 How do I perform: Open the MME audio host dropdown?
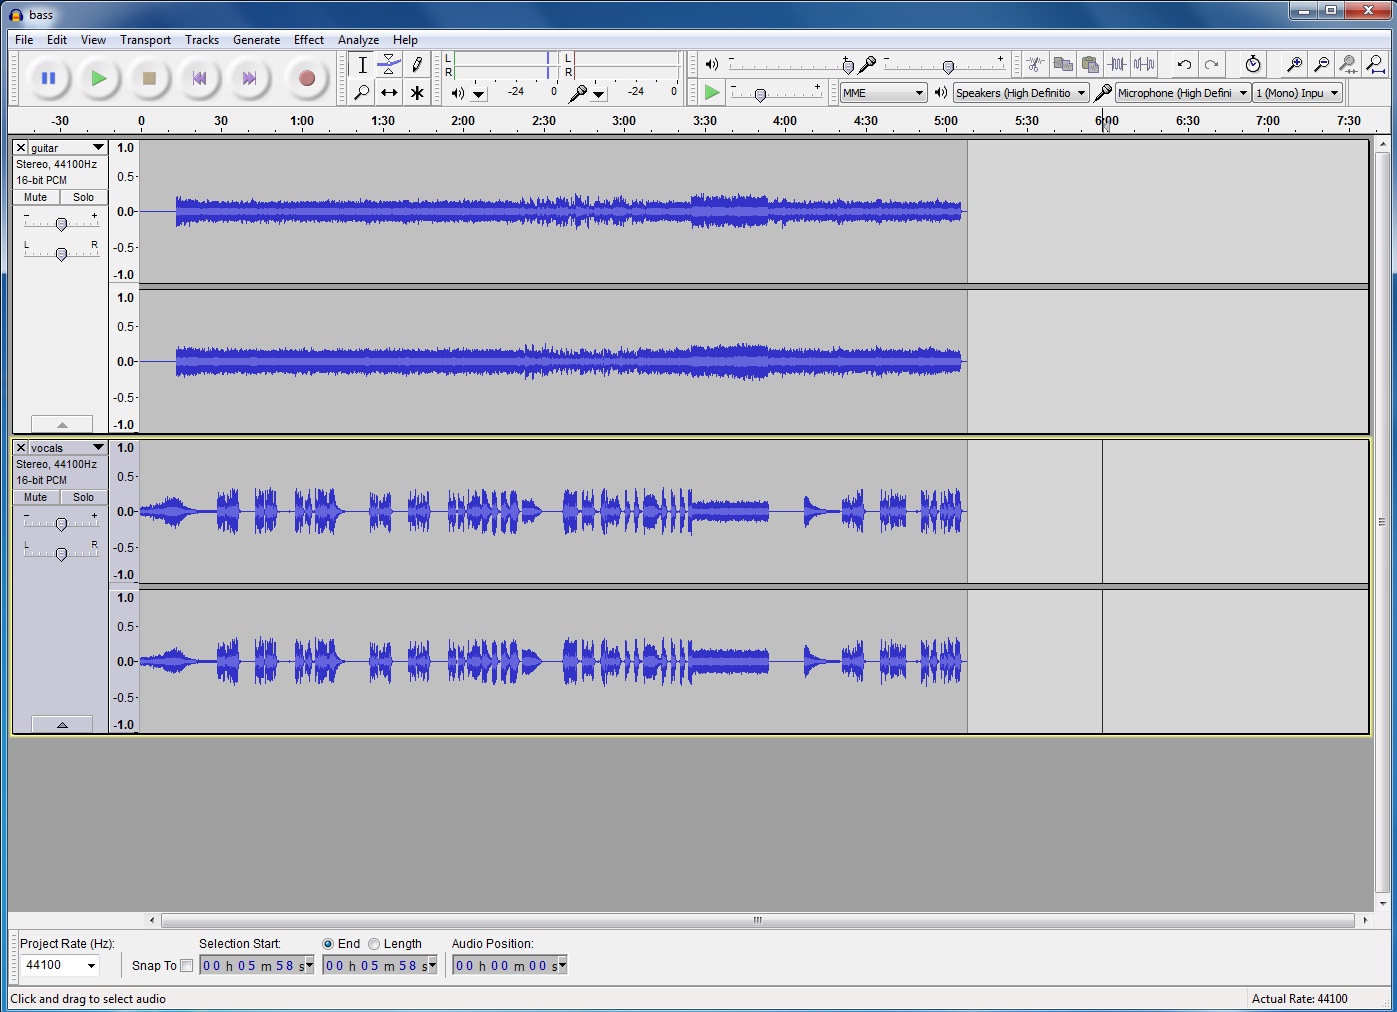pos(883,93)
